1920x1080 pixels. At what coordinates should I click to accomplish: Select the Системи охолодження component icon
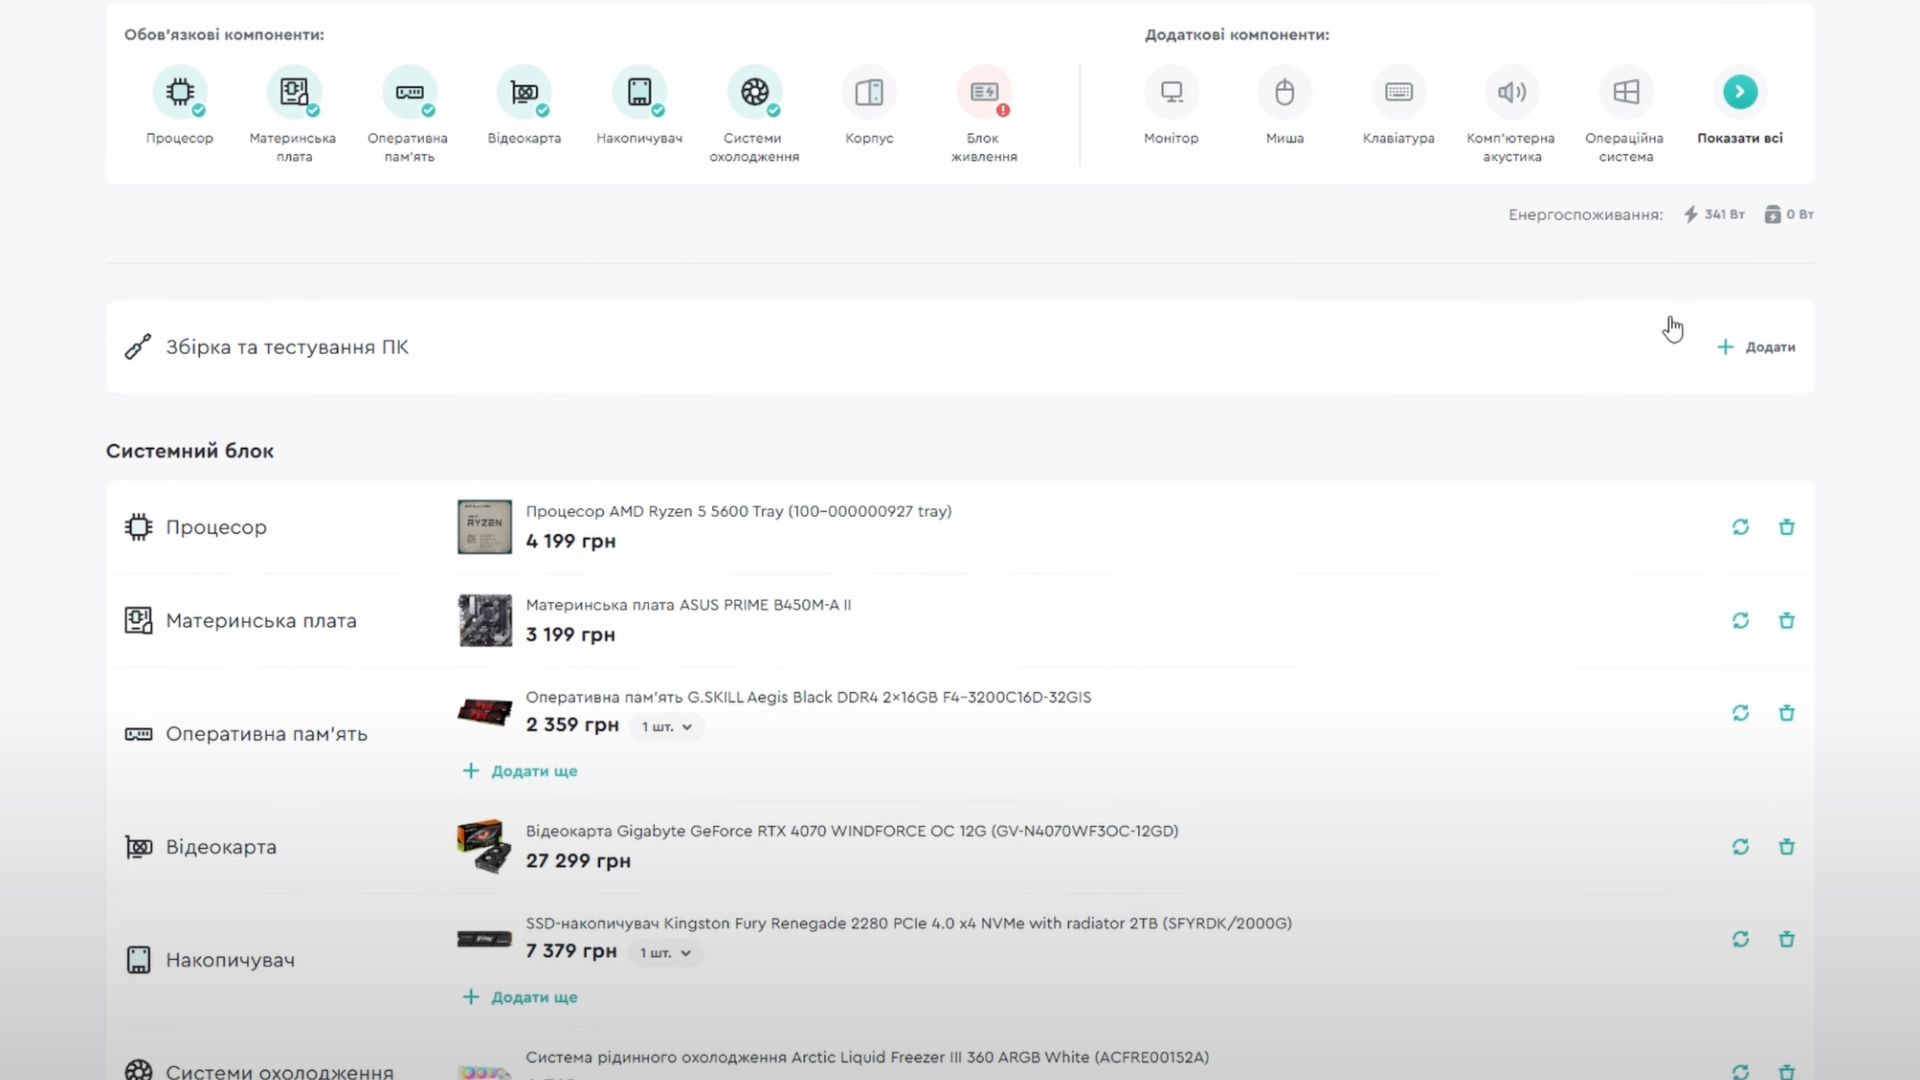754,93
